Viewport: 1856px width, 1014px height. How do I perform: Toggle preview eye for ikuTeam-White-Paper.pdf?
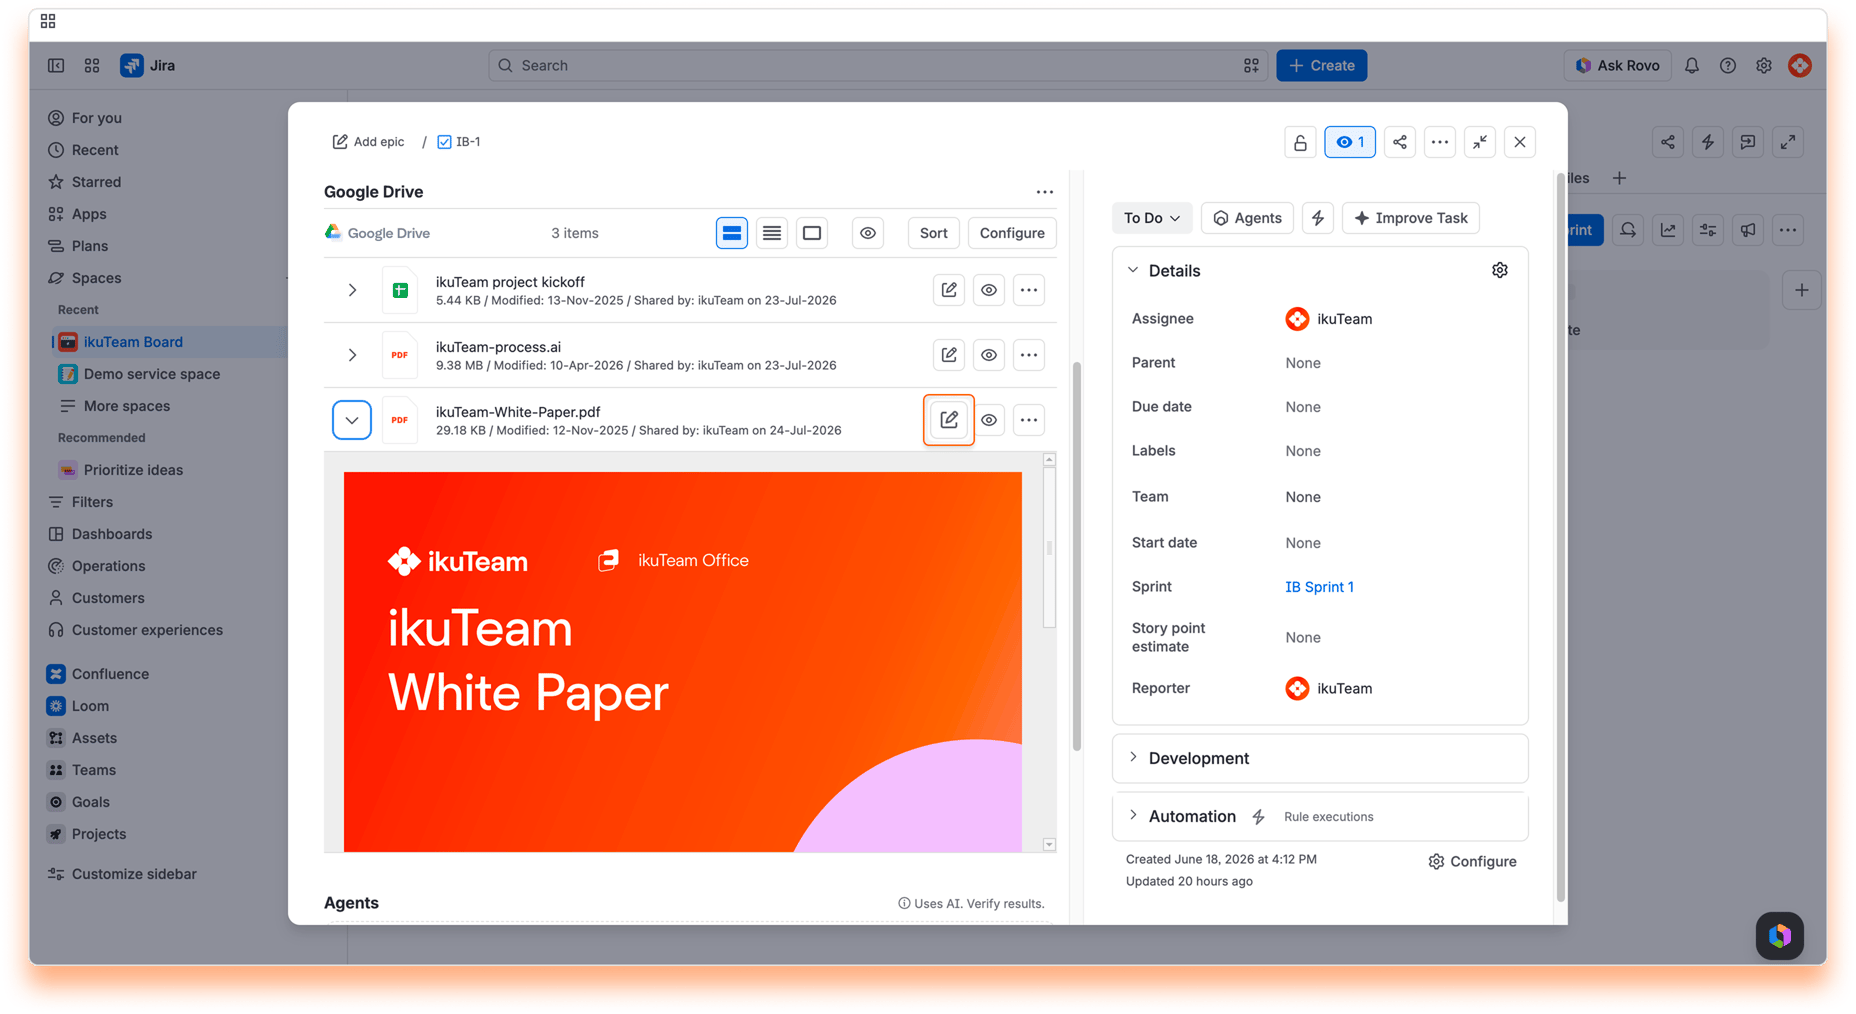[x=988, y=420]
